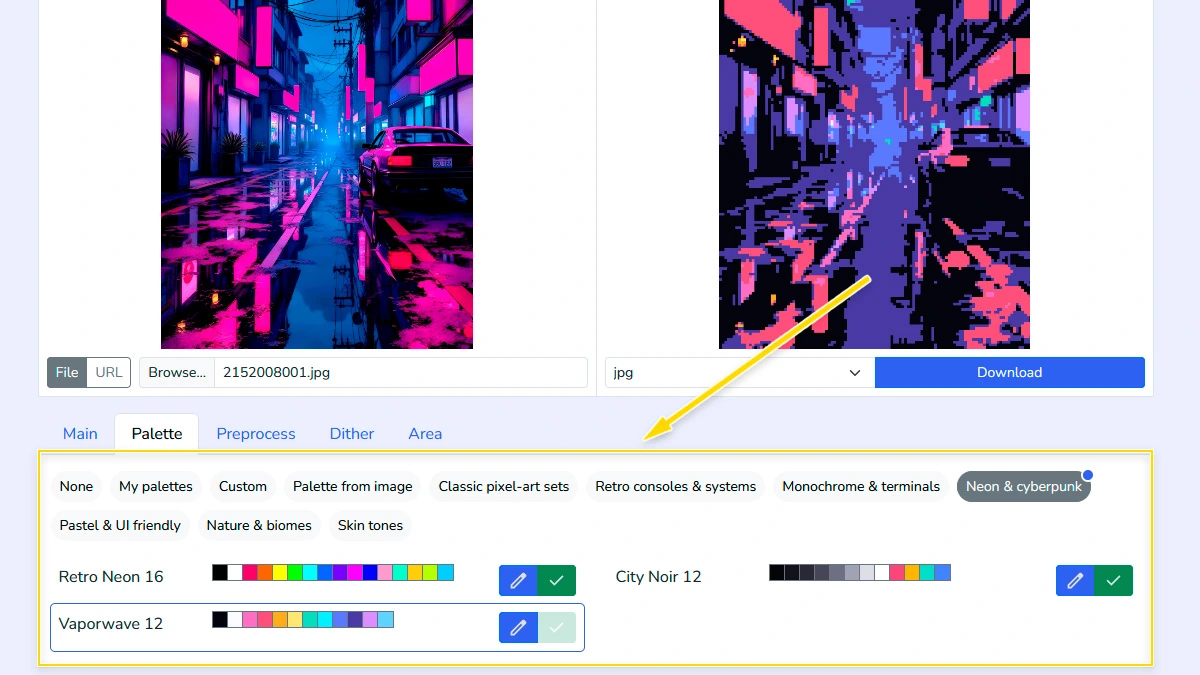This screenshot has height=675, width=1200.
Task: Open the Main tab
Action: coord(80,433)
